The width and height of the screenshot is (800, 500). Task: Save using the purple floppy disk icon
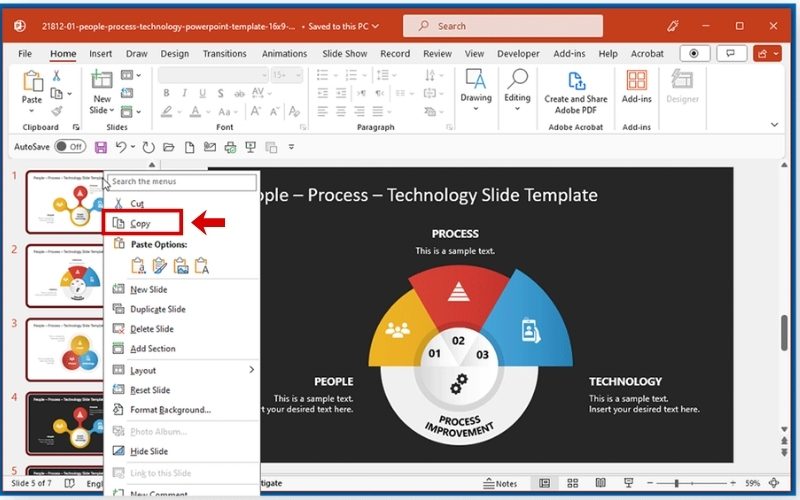point(101,147)
